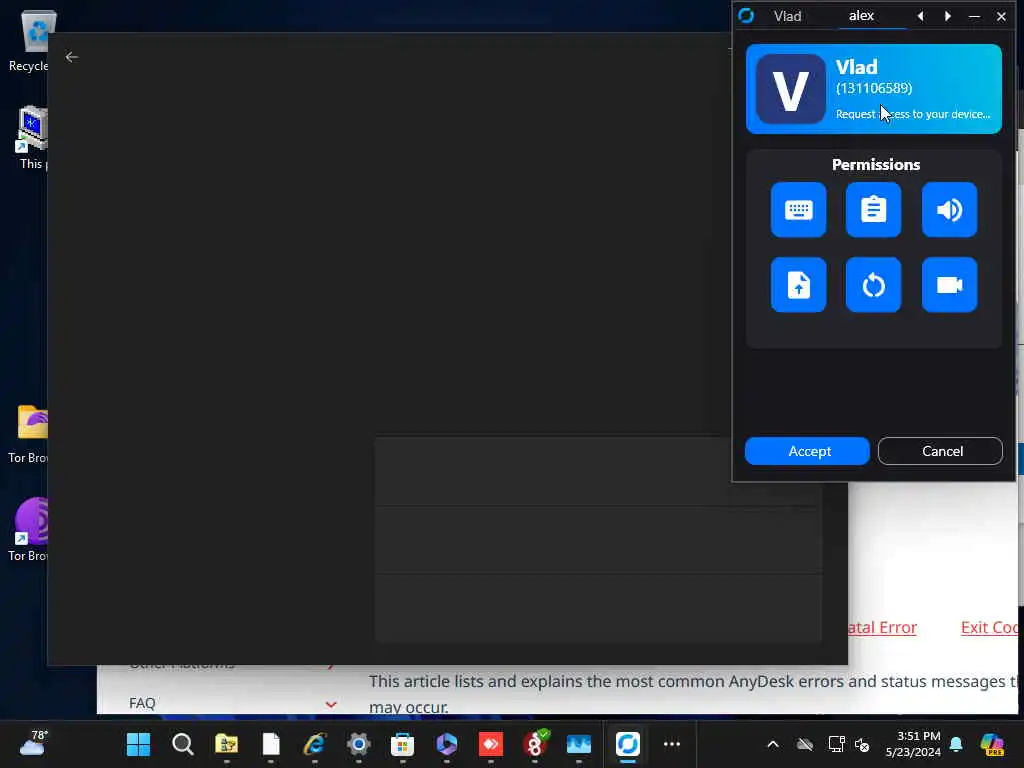Toggle sound transmission permission
1024x768 pixels.
[x=949, y=210]
